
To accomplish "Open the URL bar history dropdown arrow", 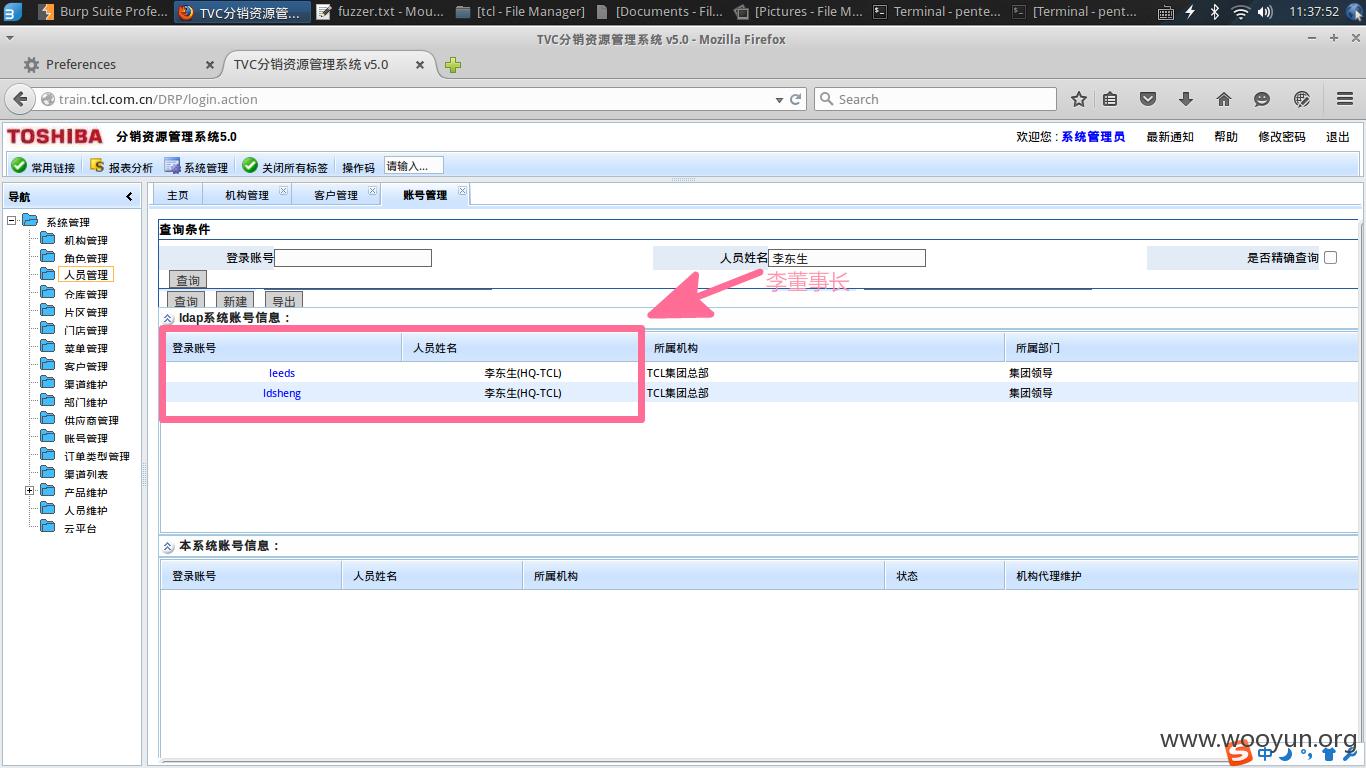I will point(779,99).
